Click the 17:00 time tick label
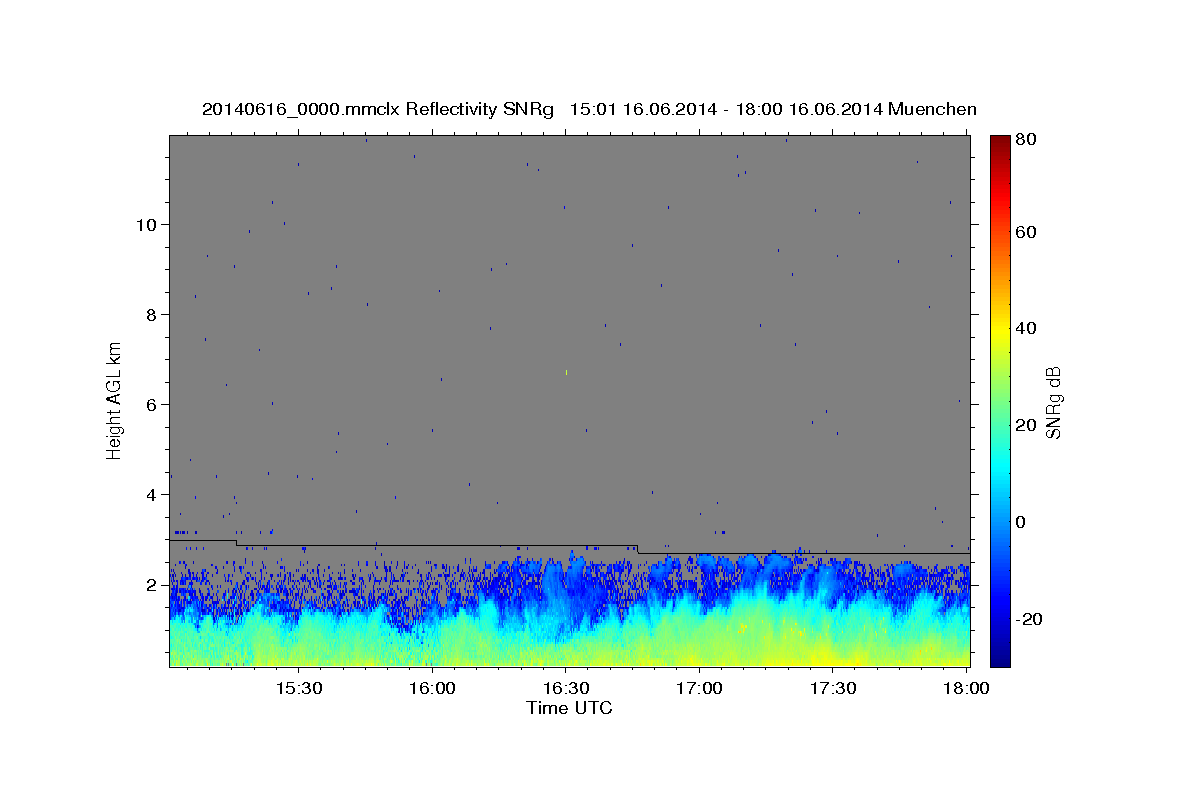Screen dimensions: 1200x800 point(699,689)
